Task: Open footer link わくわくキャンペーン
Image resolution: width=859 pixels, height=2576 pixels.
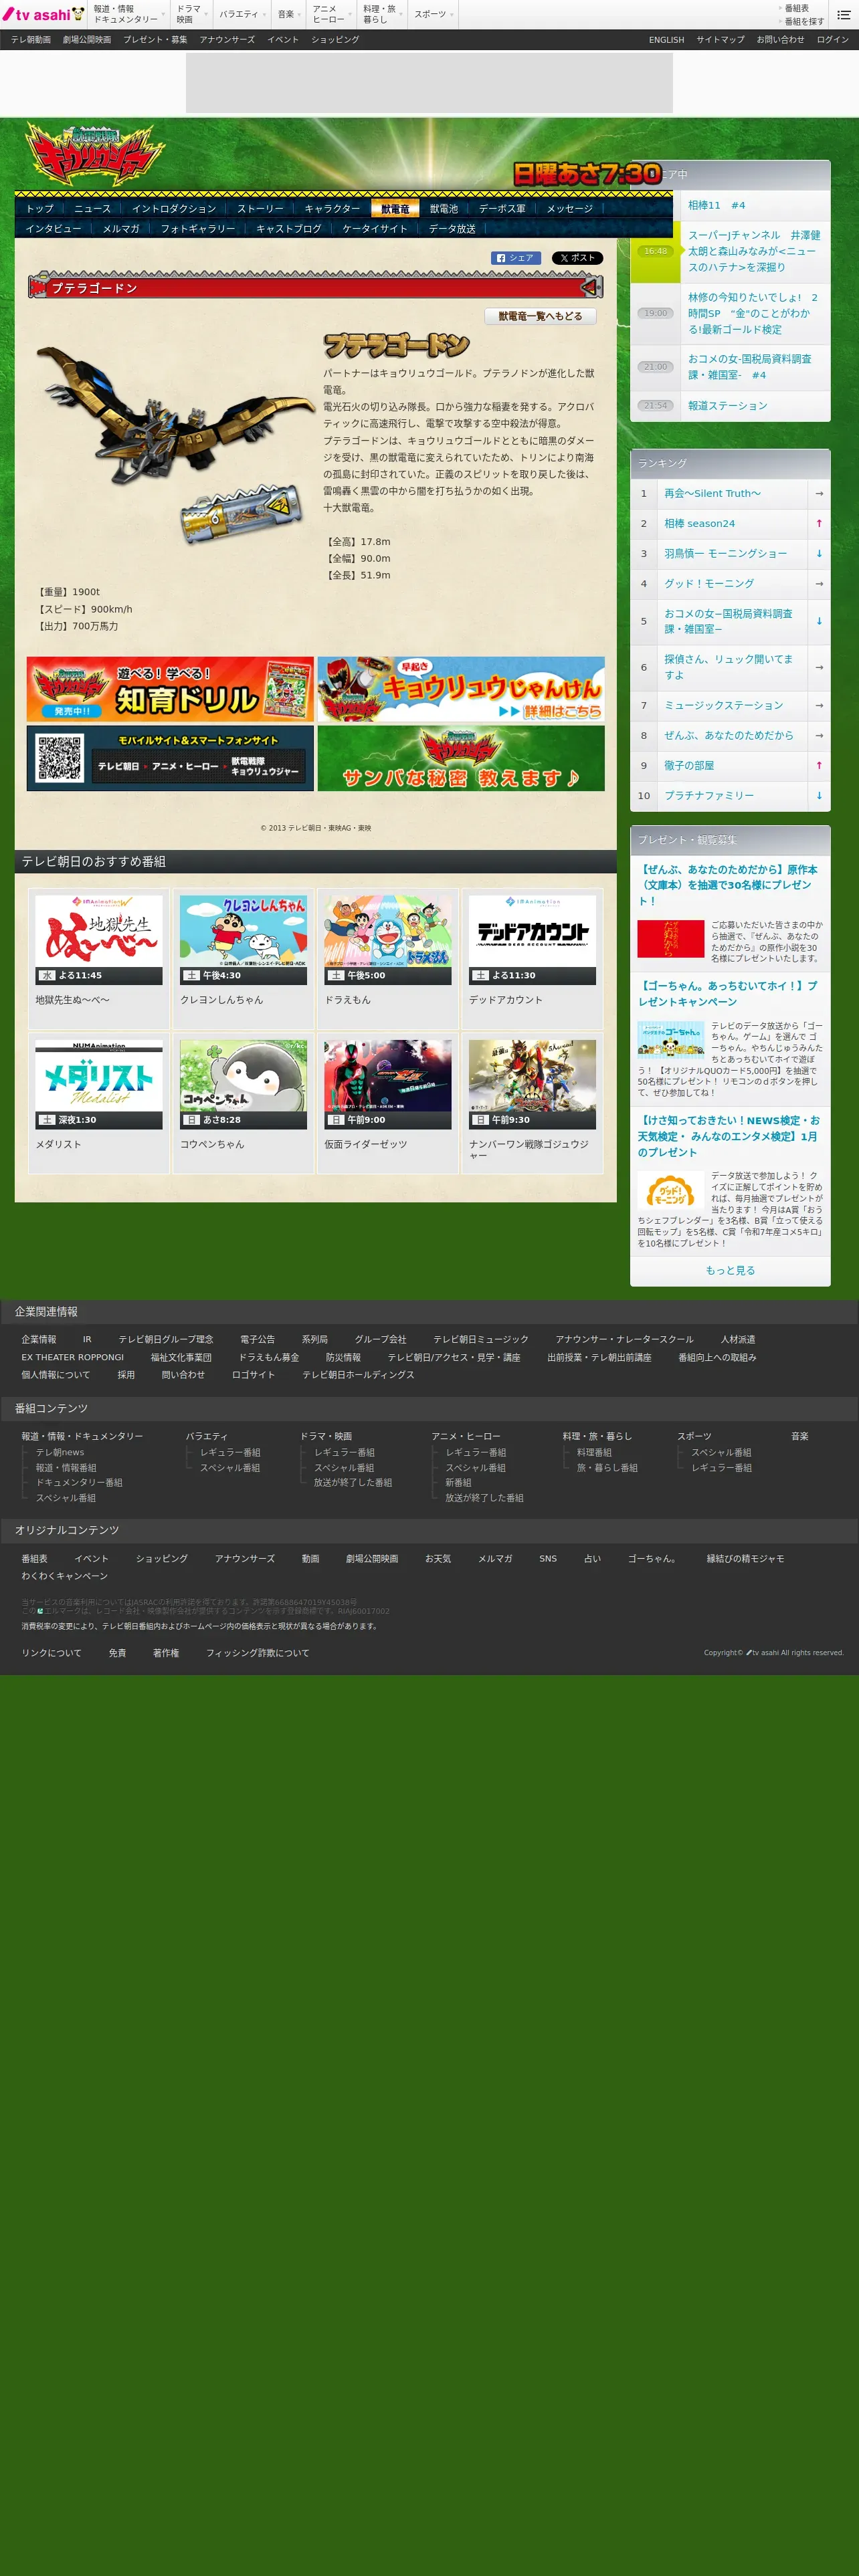Action: (x=64, y=1576)
